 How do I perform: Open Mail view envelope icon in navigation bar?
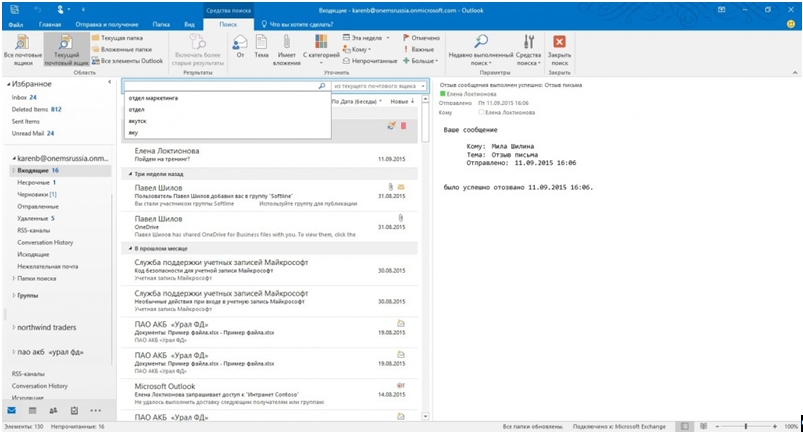(12, 410)
